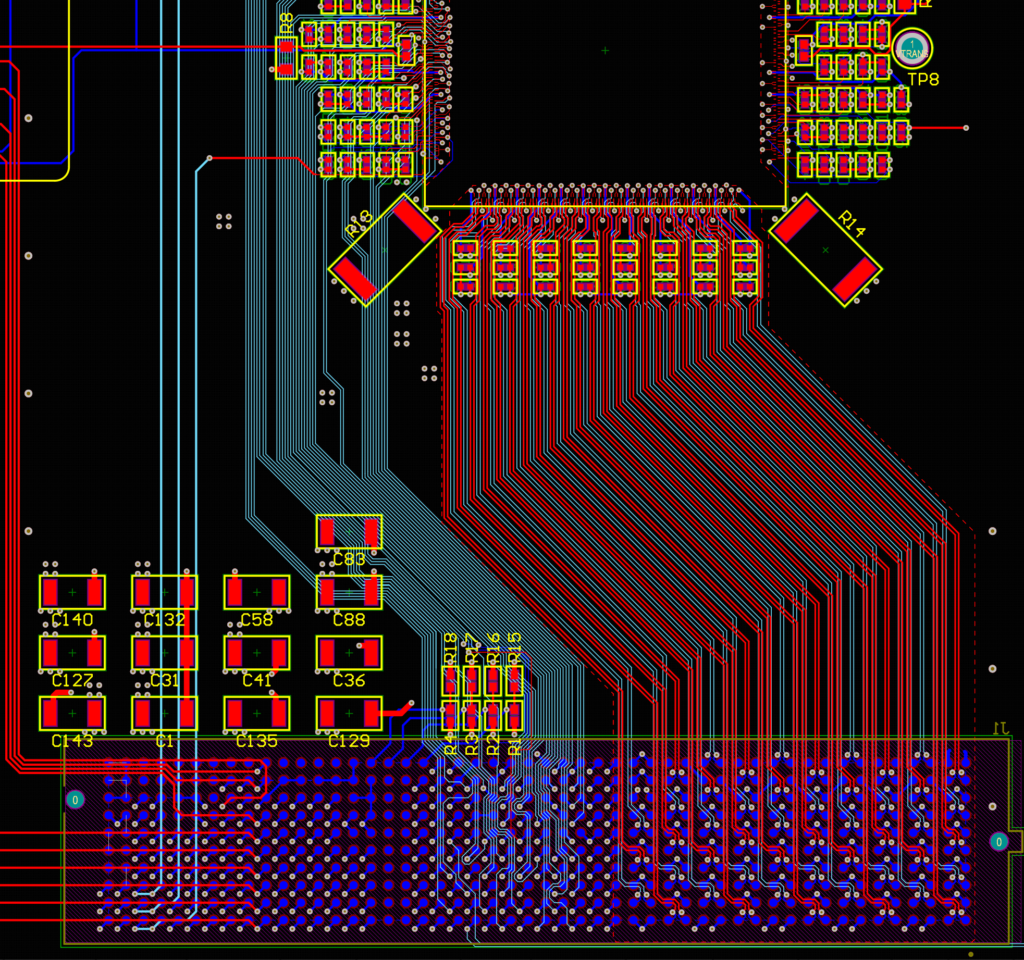Pick capacitor C83 above C88
This screenshot has height=960, width=1024.
(349, 532)
